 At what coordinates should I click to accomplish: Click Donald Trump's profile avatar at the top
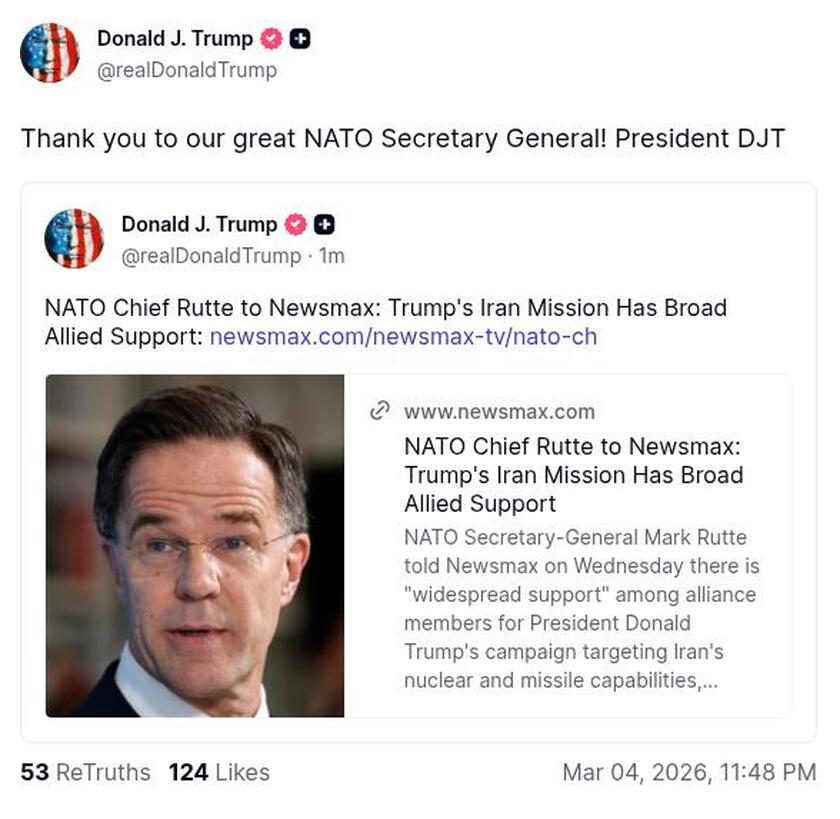[50, 53]
